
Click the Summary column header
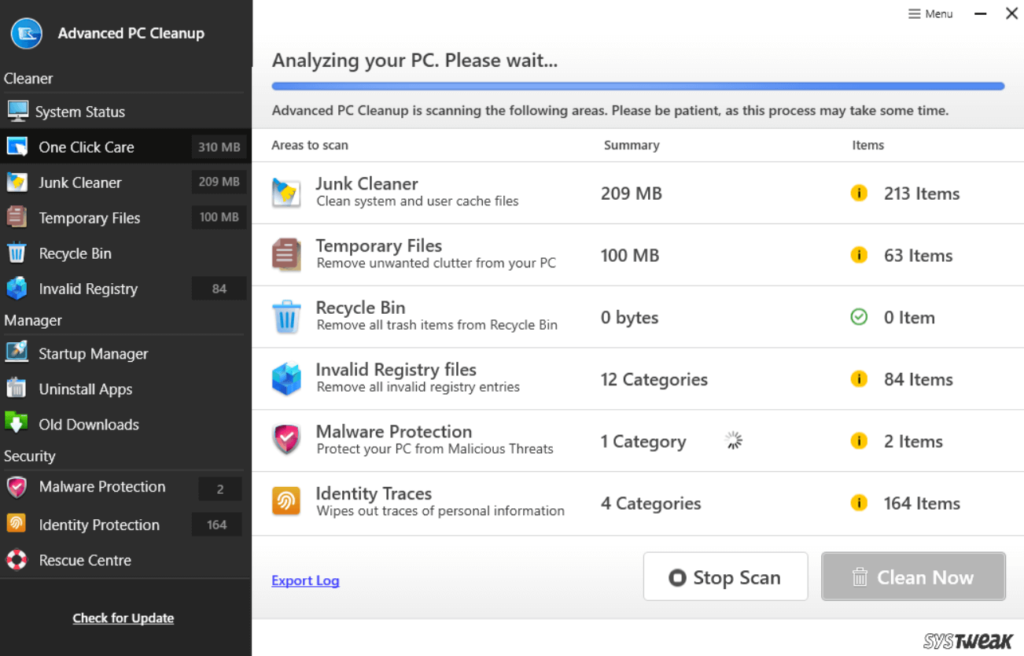tap(632, 145)
